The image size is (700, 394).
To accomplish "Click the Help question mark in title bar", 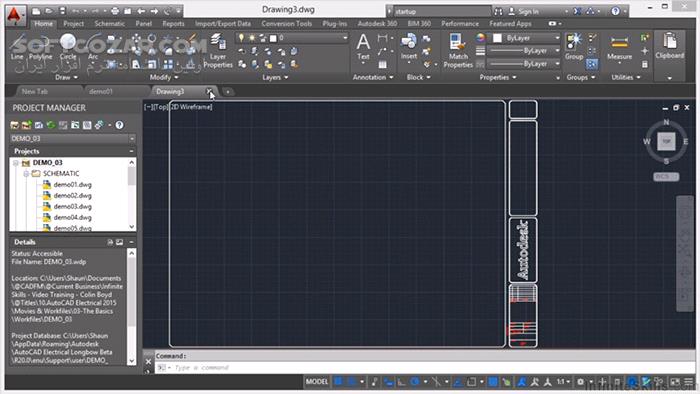I will (x=616, y=11).
